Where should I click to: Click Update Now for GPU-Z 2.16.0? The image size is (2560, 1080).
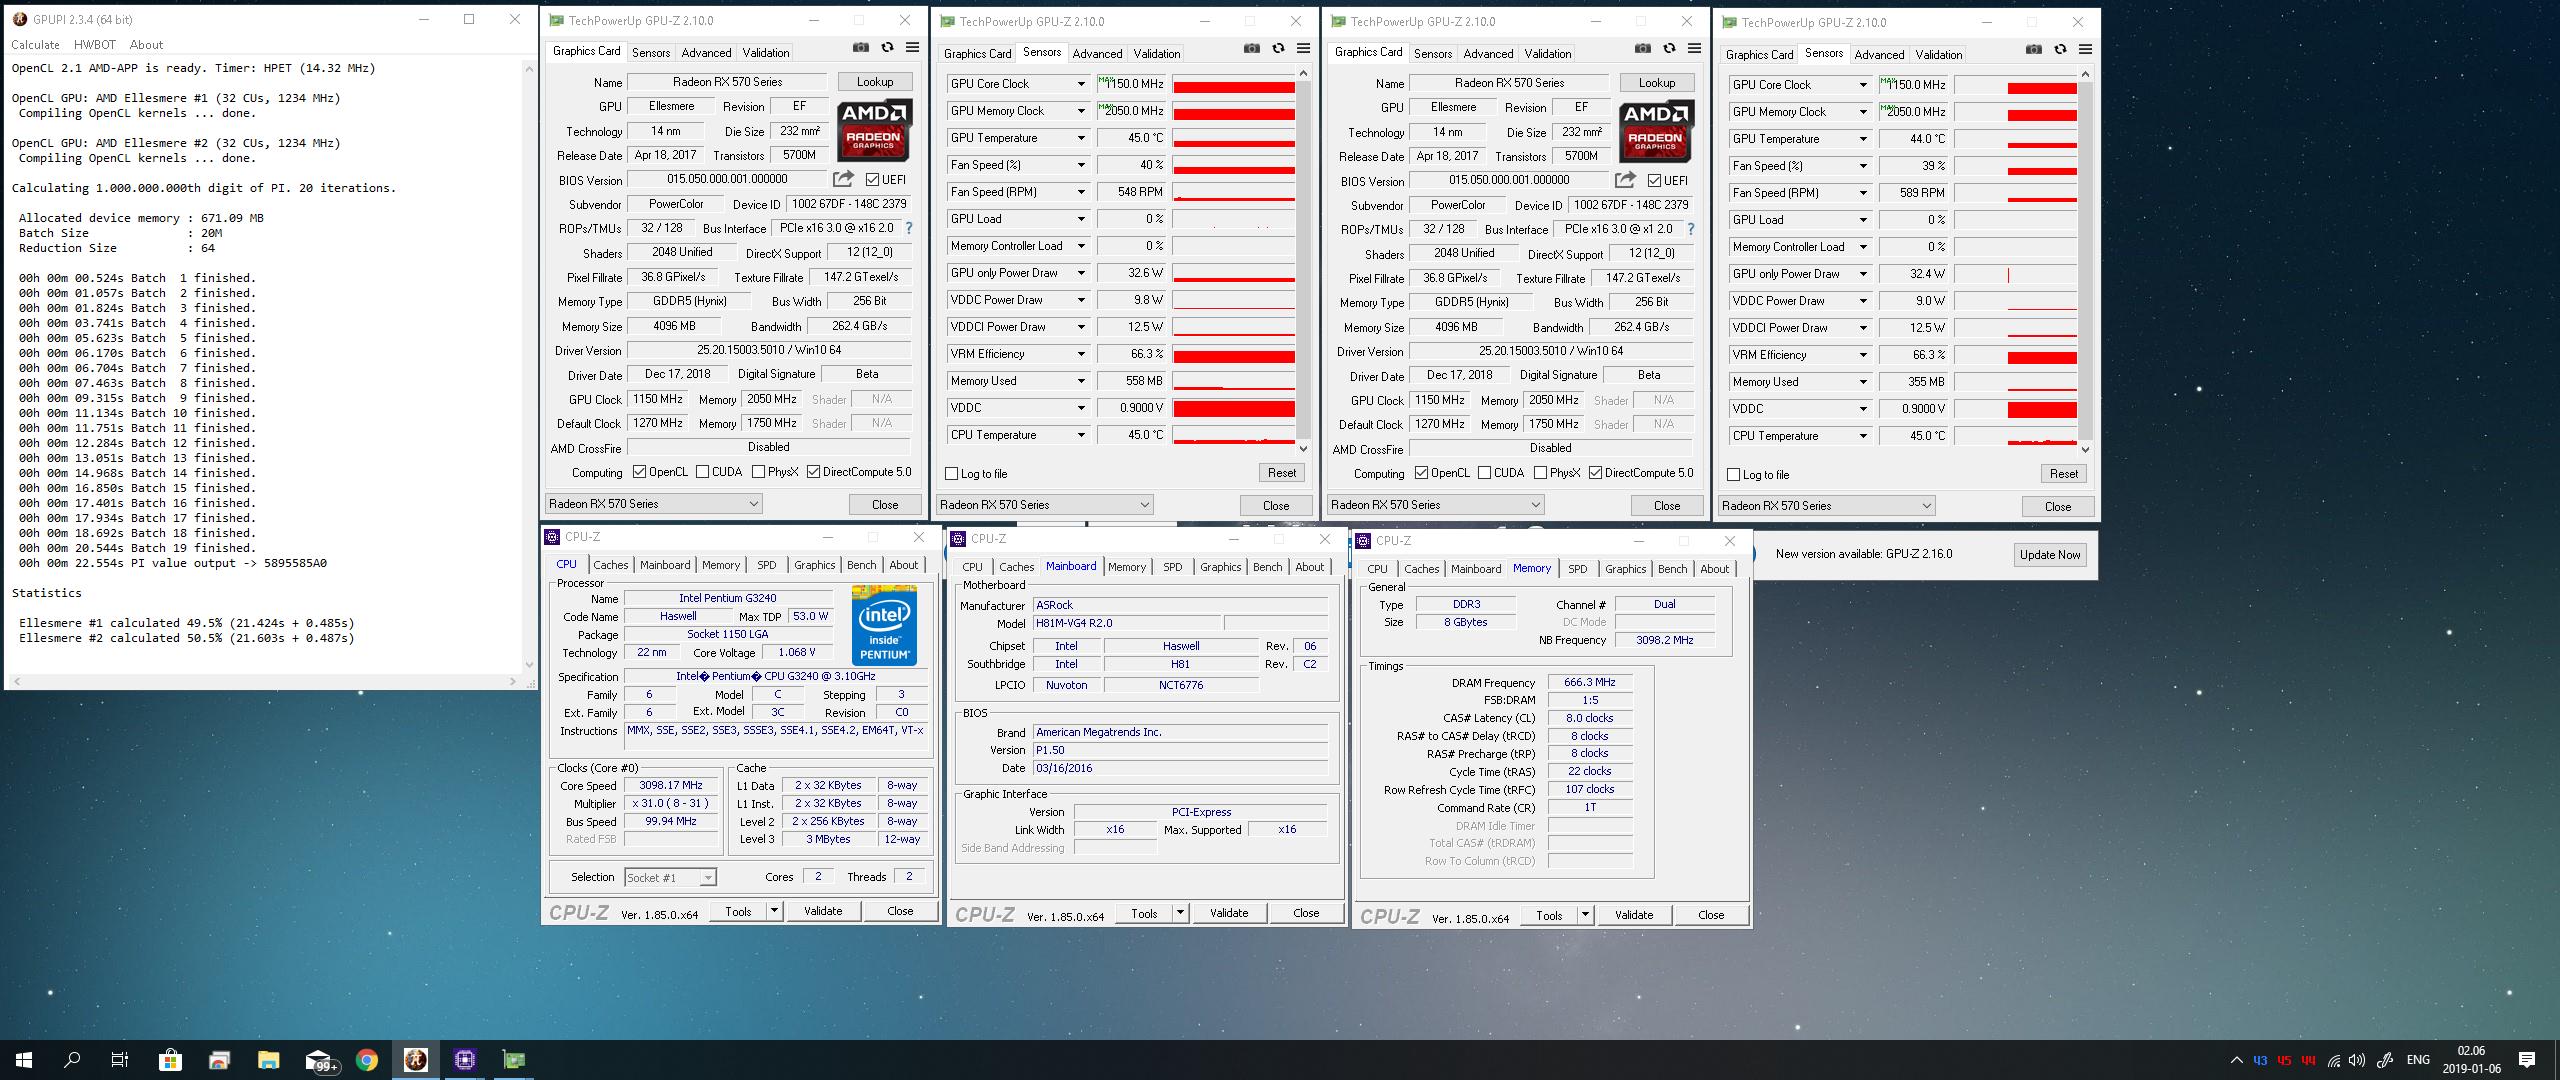[x=2049, y=555]
